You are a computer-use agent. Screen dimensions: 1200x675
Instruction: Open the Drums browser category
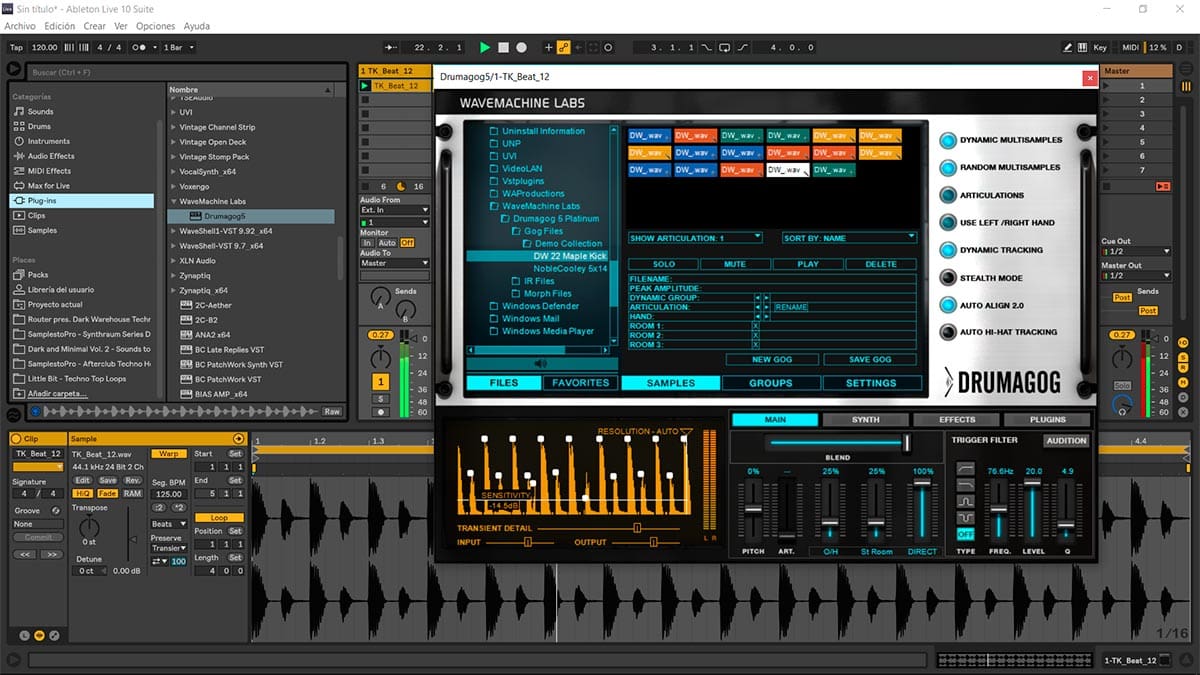tap(39, 126)
